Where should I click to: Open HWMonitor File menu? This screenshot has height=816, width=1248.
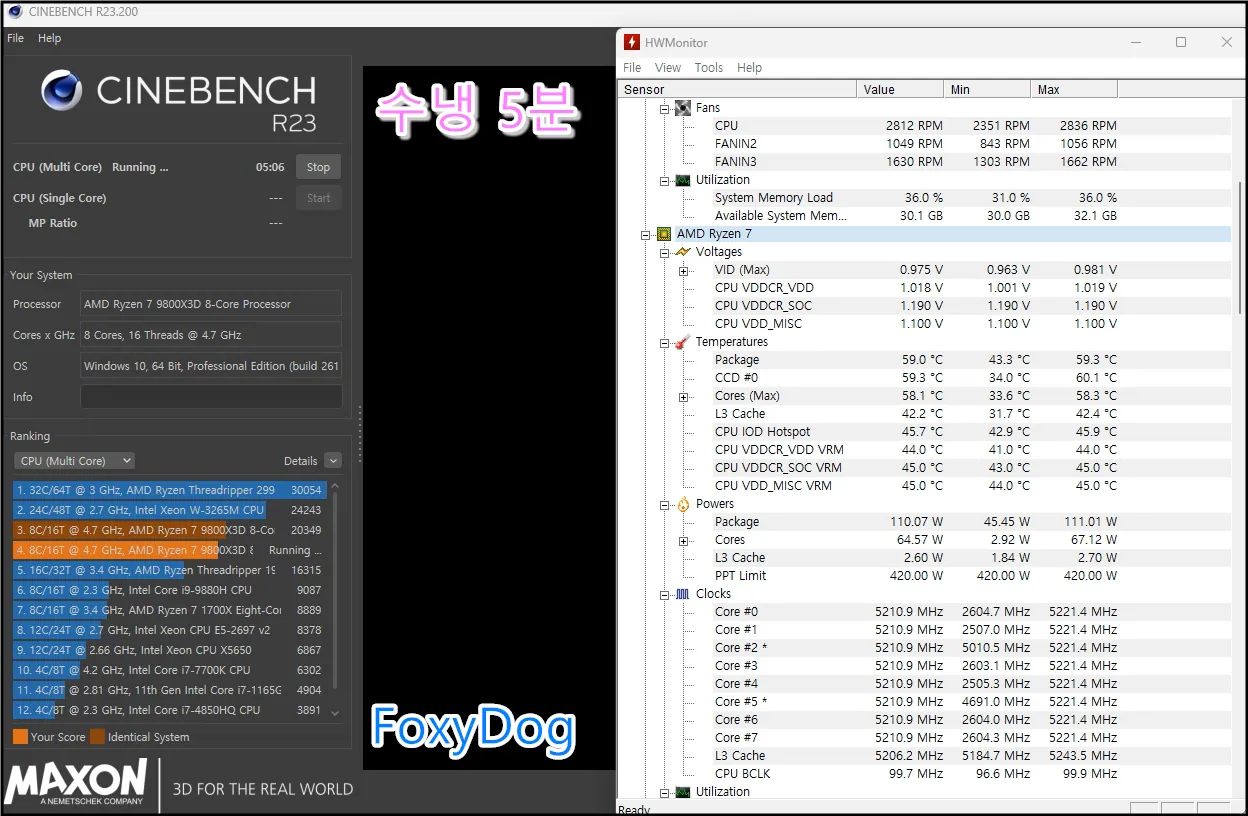click(632, 68)
